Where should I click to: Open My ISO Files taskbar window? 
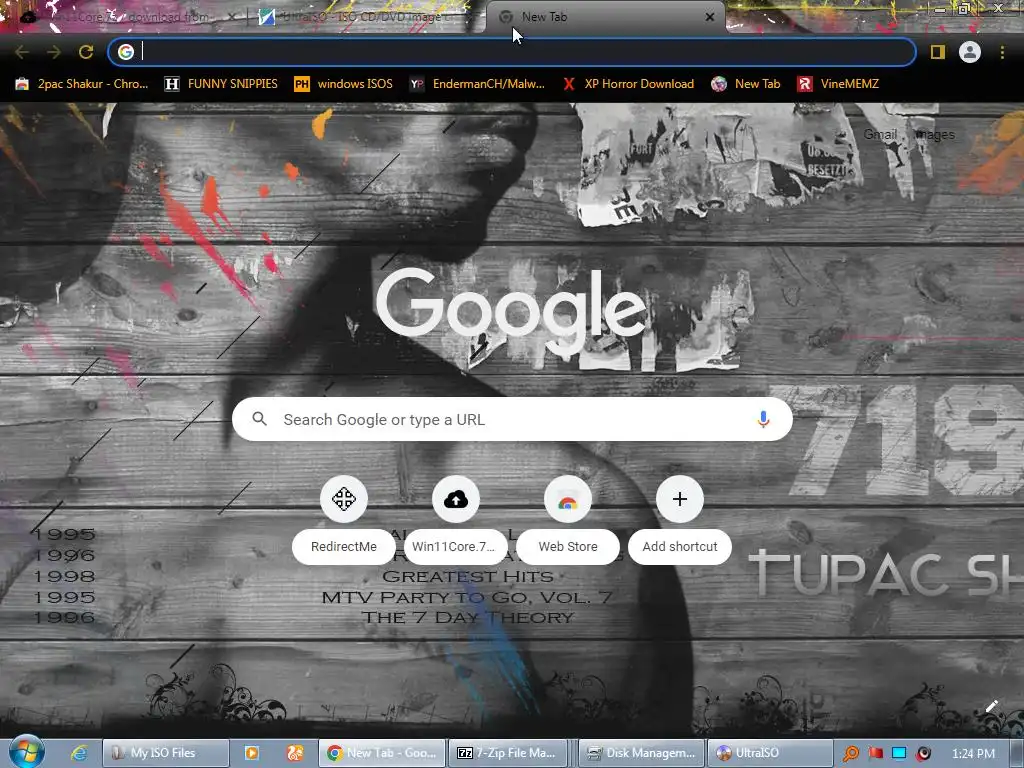165,753
